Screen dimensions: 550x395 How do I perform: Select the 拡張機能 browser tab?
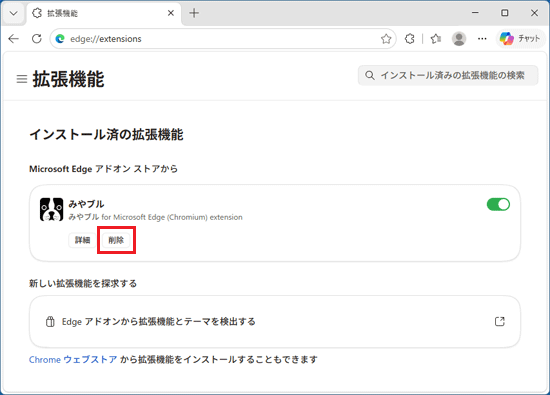[104, 13]
